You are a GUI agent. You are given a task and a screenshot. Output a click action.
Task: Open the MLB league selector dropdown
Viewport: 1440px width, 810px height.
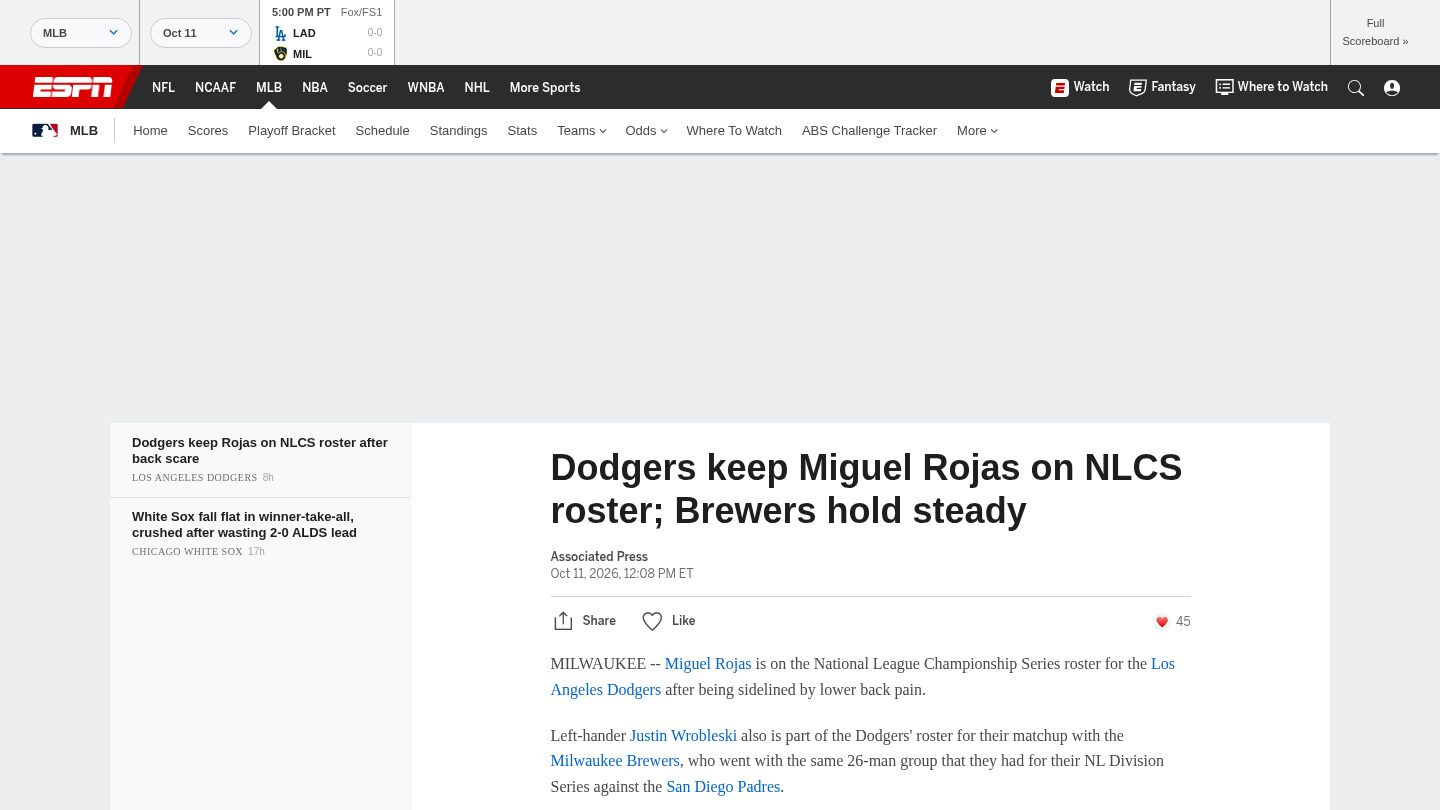[x=81, y=33]
